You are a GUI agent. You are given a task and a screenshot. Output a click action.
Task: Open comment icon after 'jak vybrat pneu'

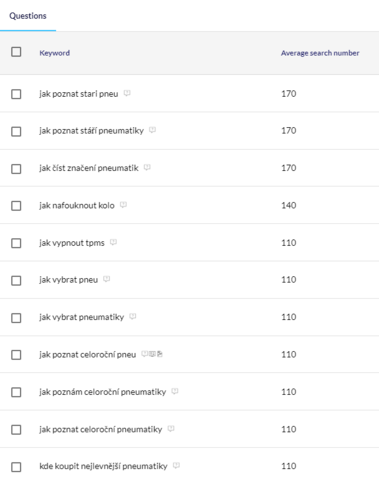pyautogui.click(x=107, y=279)
